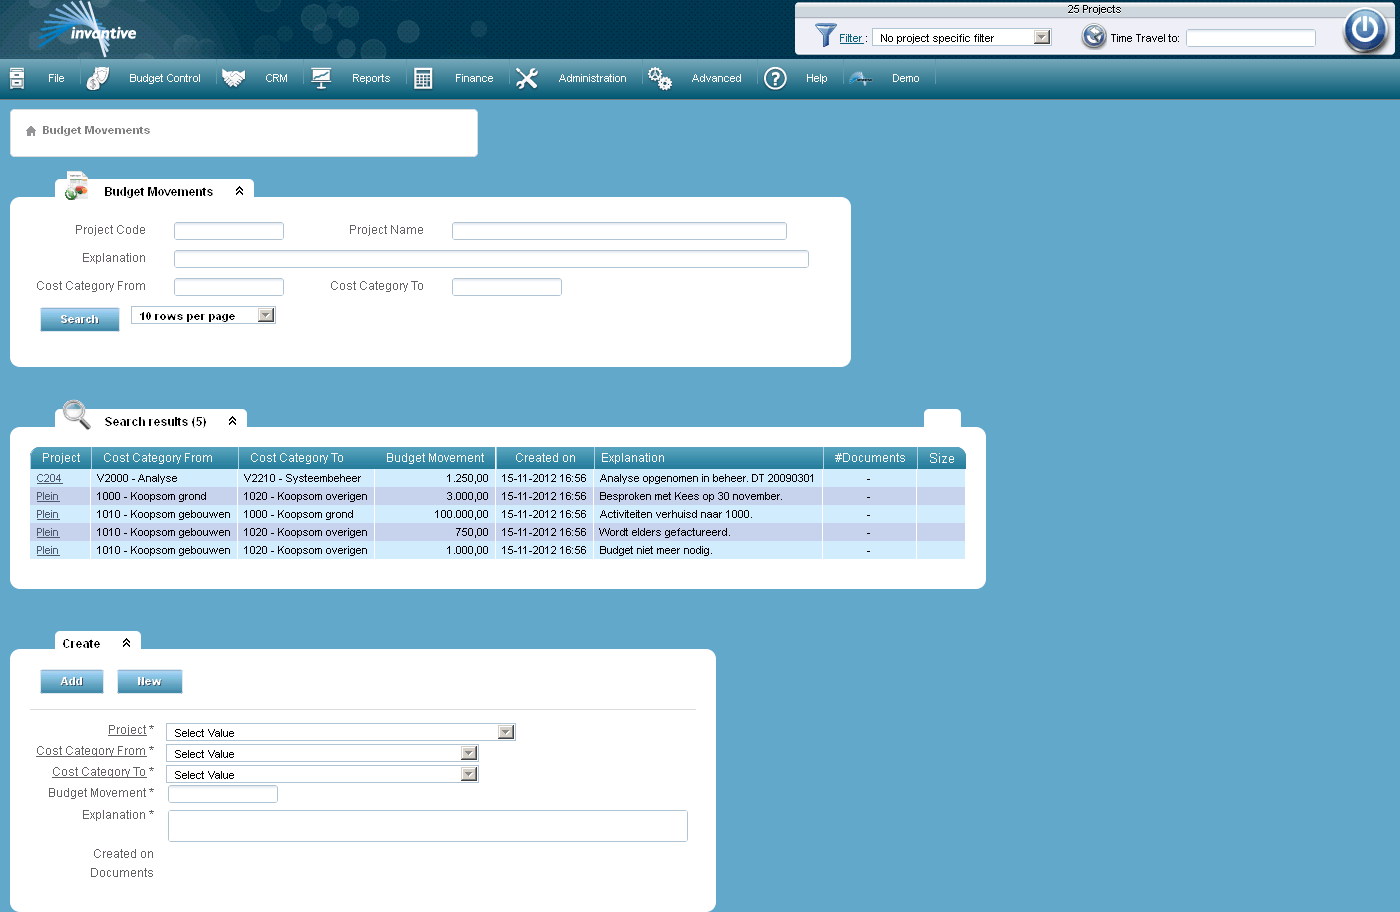Click the CRM handshake icon

click(233, 78)
